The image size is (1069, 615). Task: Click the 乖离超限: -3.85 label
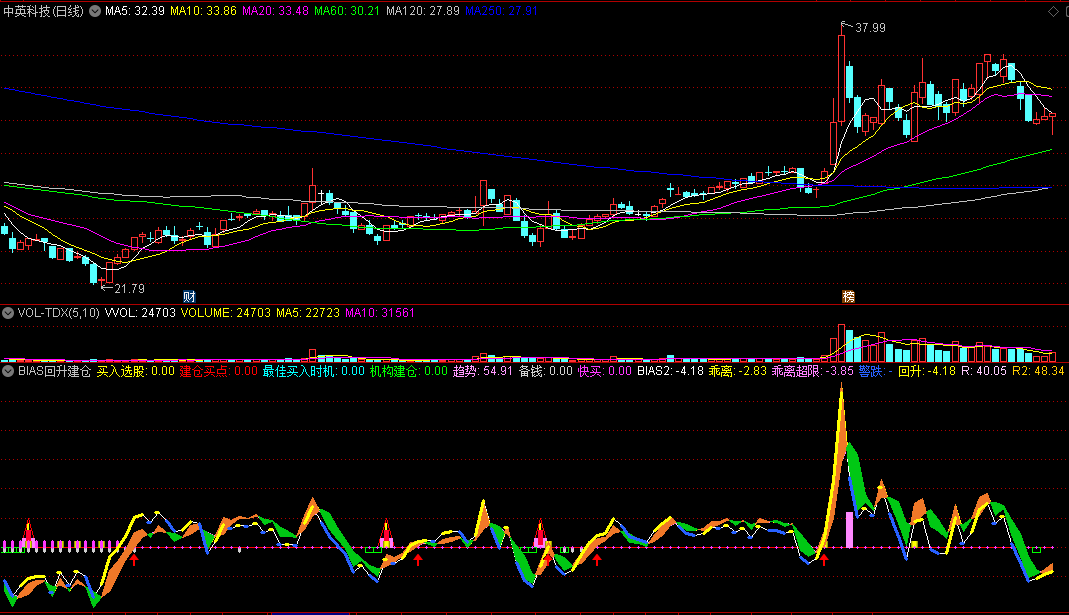click(813, 371)
